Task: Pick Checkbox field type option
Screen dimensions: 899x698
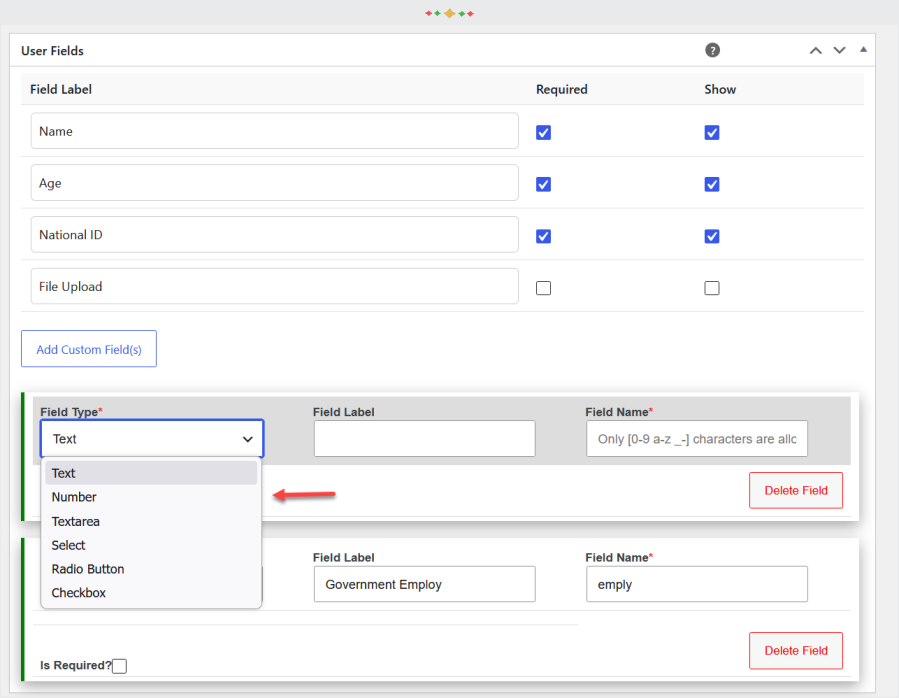Action: (x=151, y=593)
